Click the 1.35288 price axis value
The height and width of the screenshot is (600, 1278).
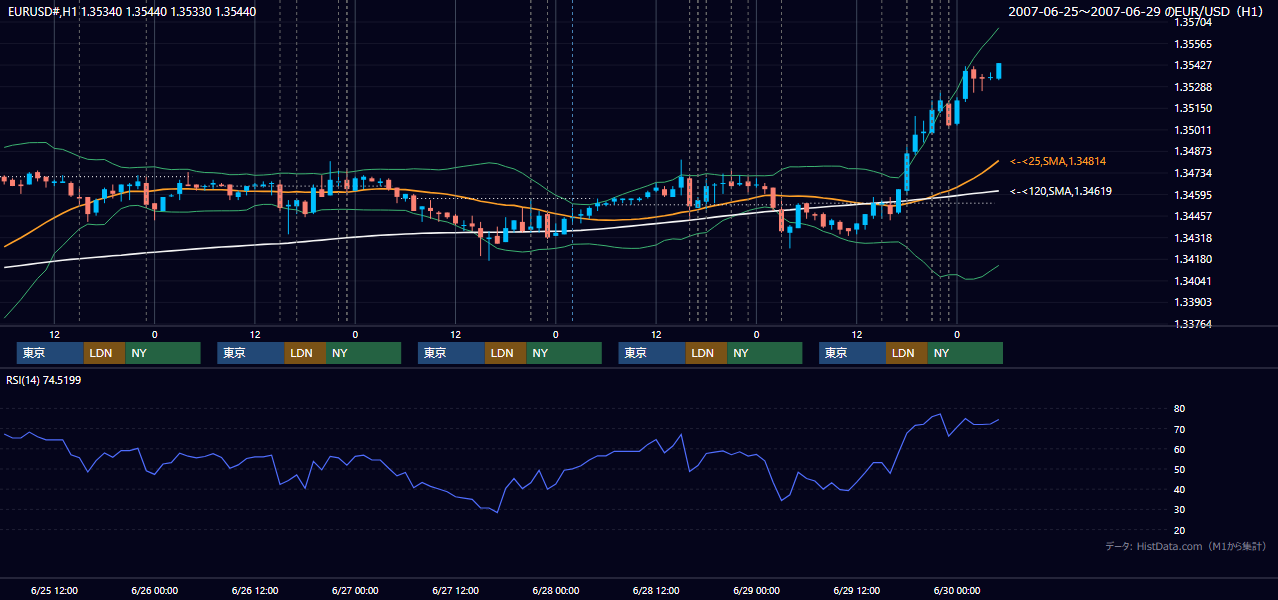coord(1192,87)
